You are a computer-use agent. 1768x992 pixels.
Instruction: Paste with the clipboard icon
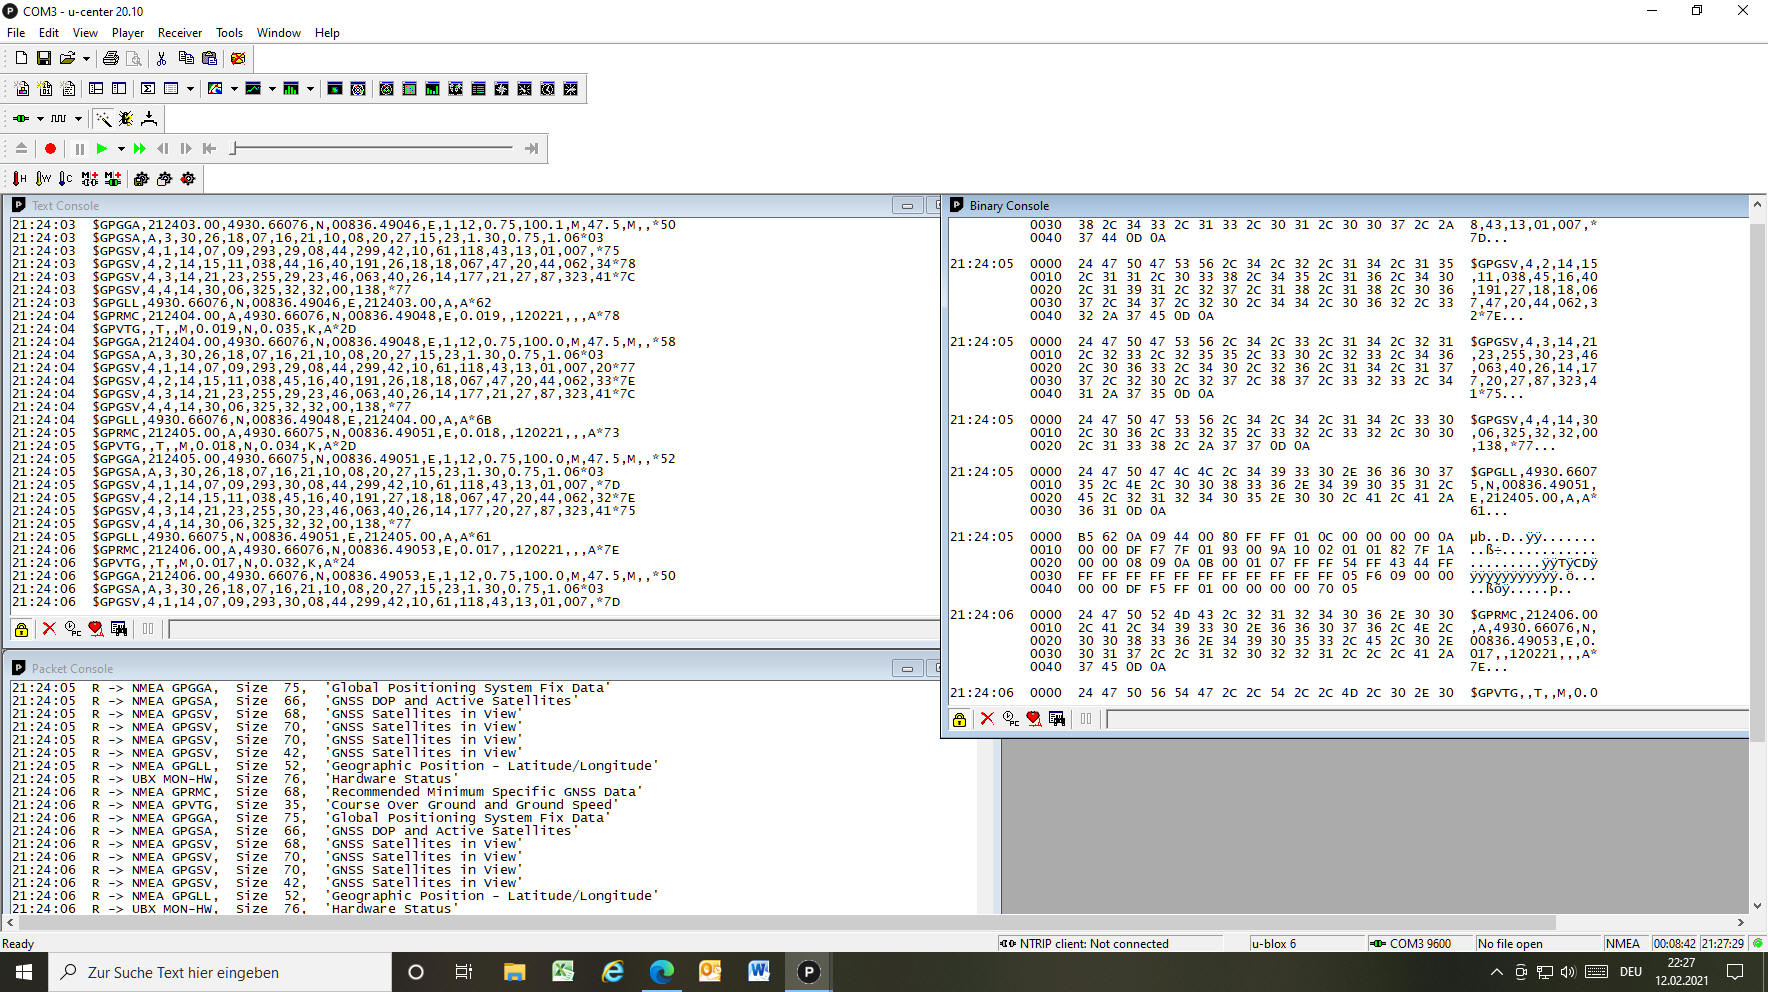209,58
